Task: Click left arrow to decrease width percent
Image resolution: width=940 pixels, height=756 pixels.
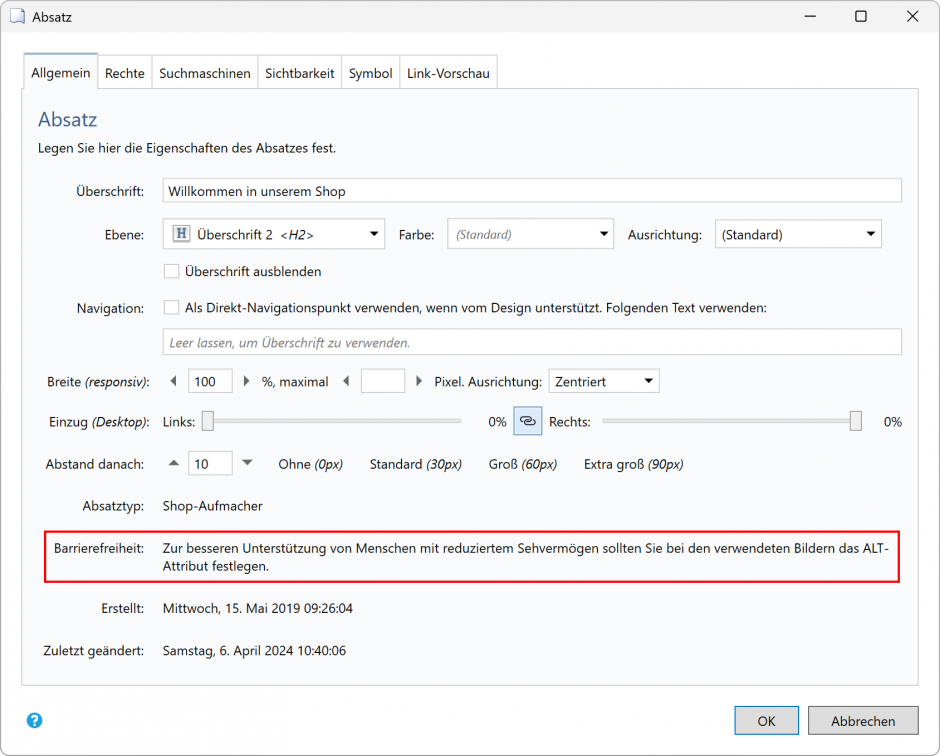Action: pyautogui.click(x=174, y=381)
